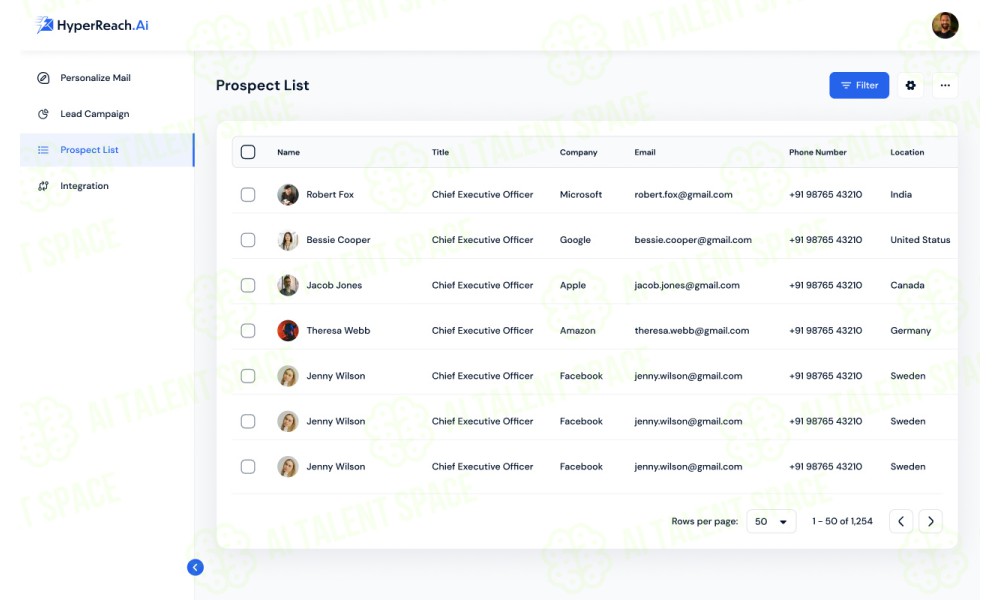Click the Google company cell

tap(575, 240)
